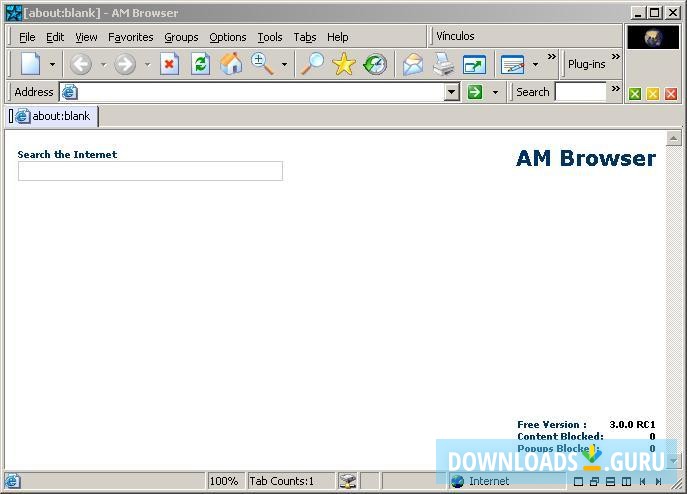The width and height of the screenshot is (687, 494).
Task: Stop loading with the red X page icon
Action: pos(169,64)
